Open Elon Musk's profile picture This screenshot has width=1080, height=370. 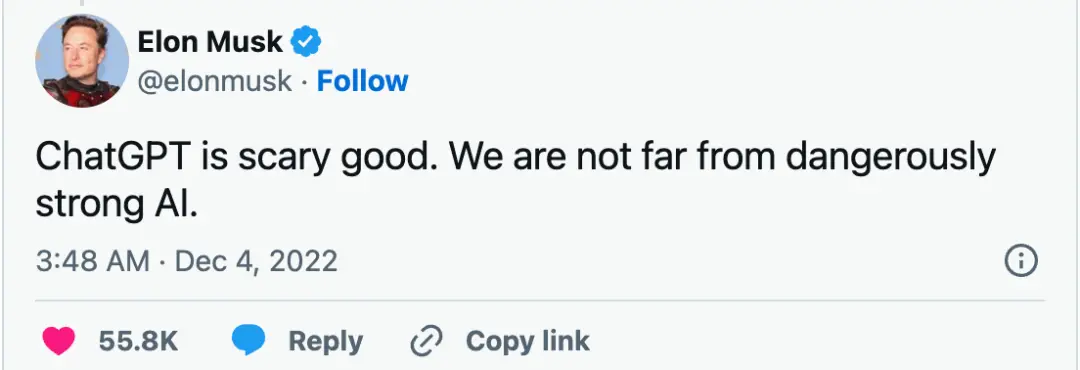[82, 61]
